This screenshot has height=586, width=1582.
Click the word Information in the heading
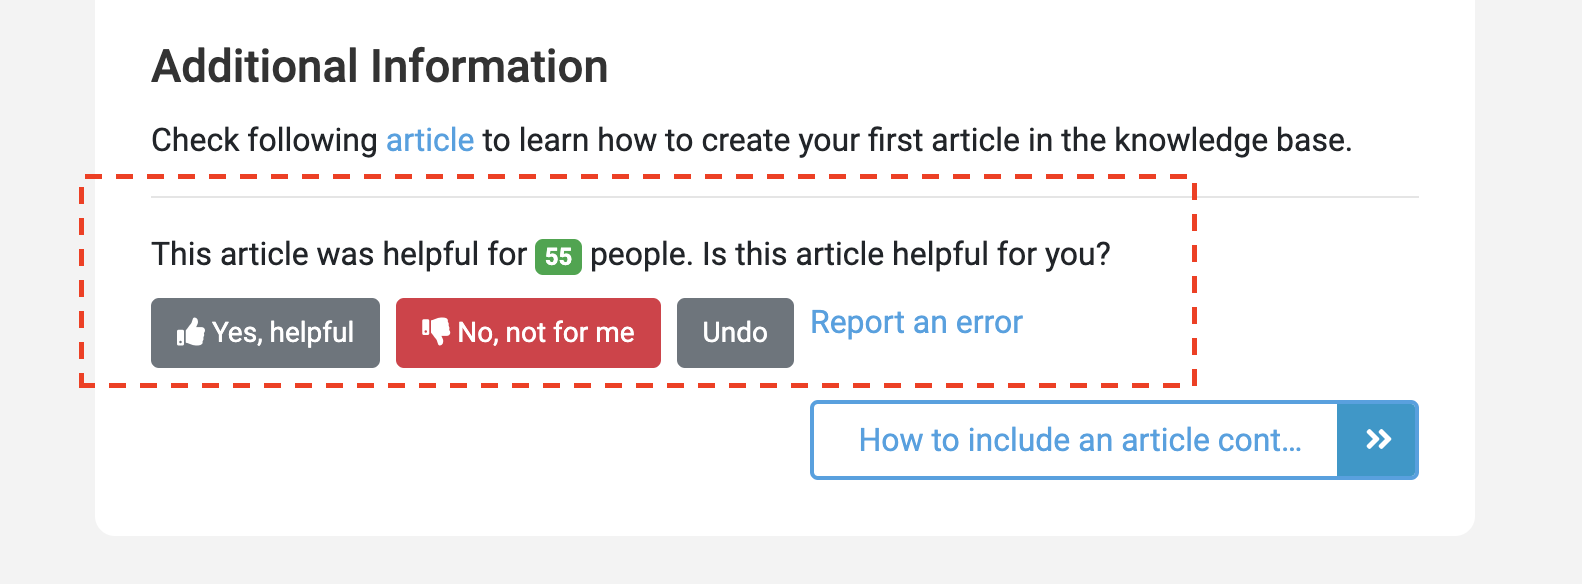[x=489, y=67]
